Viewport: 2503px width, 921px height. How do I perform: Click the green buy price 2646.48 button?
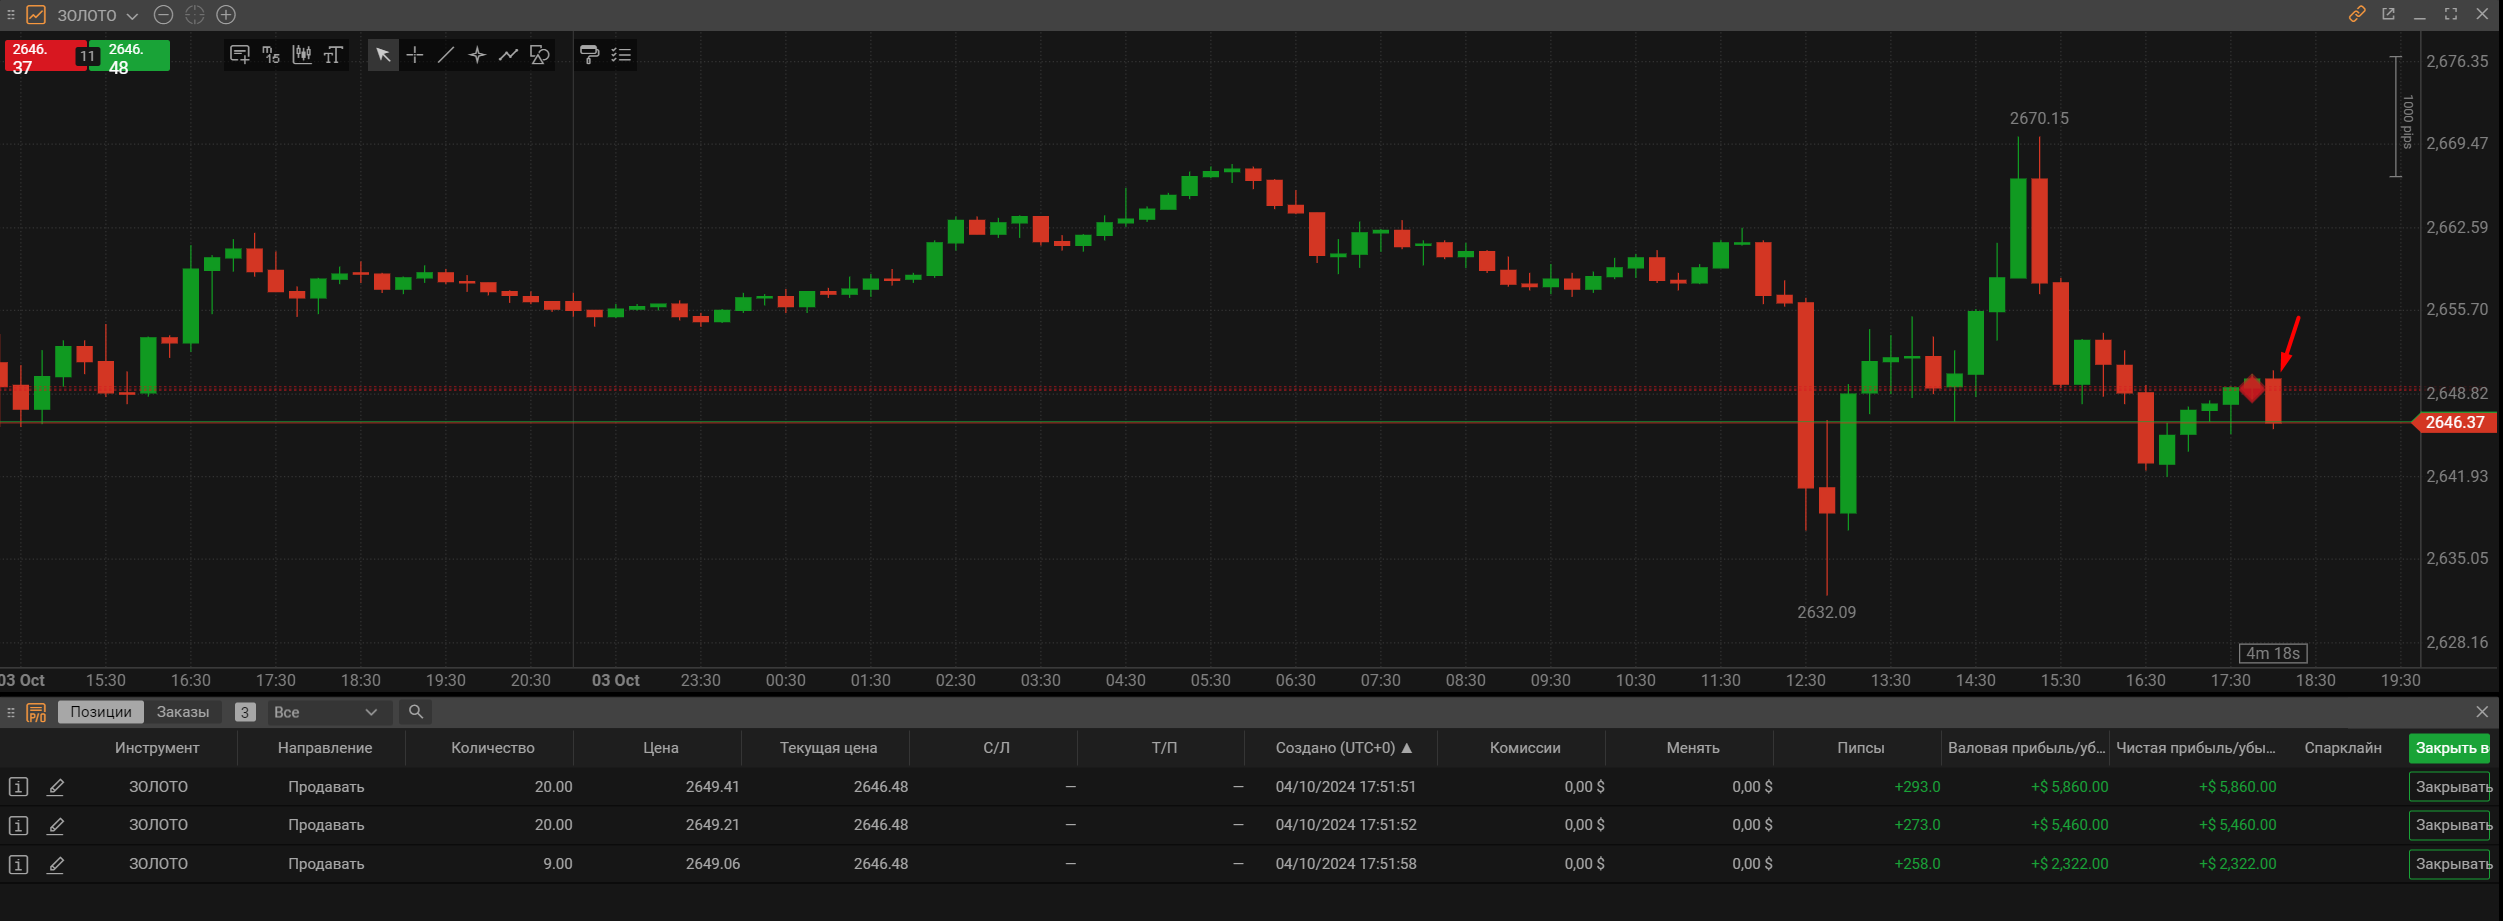pos(134,57)
